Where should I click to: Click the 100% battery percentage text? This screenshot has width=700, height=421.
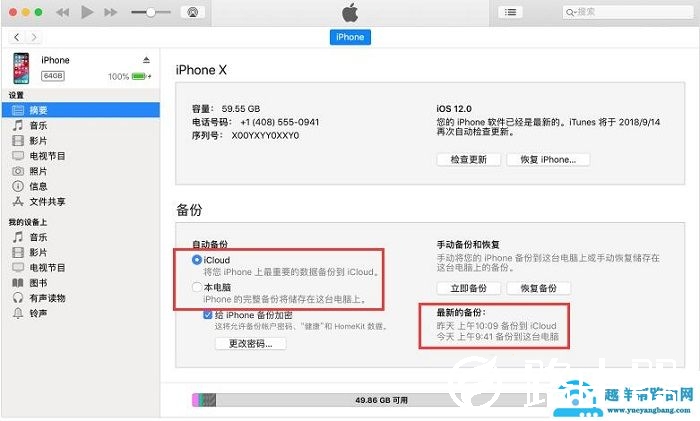click(118, 76)
